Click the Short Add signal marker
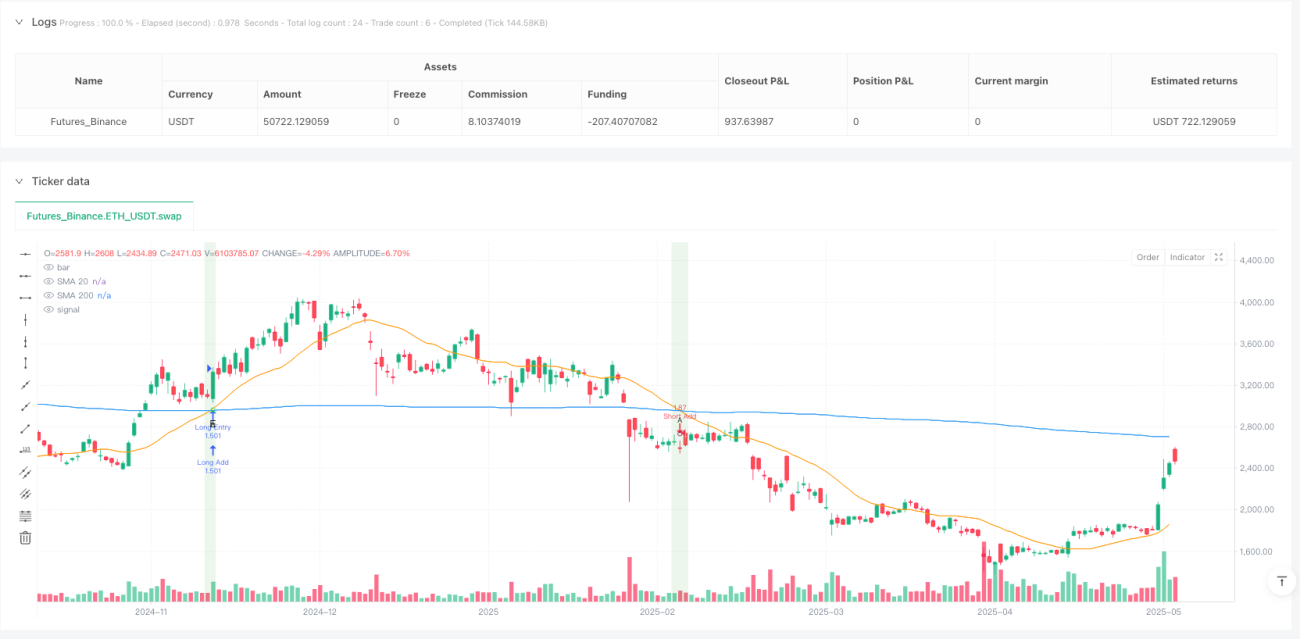The image size is (1300, 639). click(x=679, y=416)
